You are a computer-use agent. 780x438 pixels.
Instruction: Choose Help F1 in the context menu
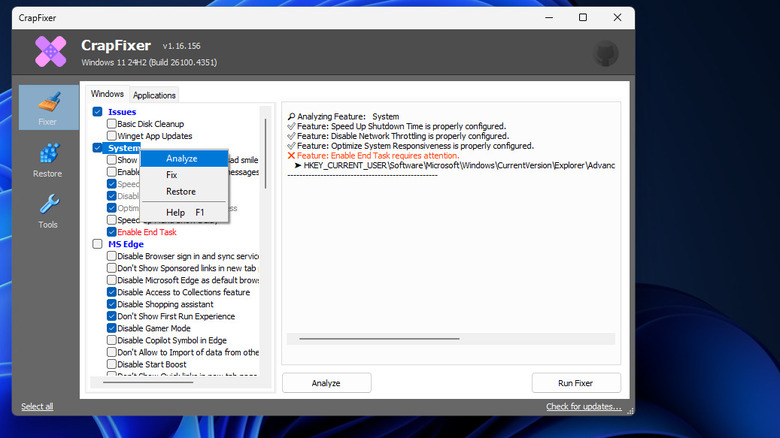[x=184, y=213]
